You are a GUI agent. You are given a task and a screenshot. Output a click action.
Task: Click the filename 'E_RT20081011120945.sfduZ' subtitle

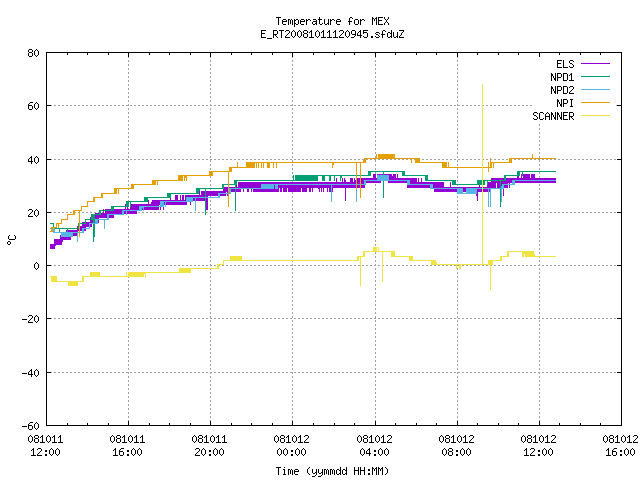coord(332,34)
